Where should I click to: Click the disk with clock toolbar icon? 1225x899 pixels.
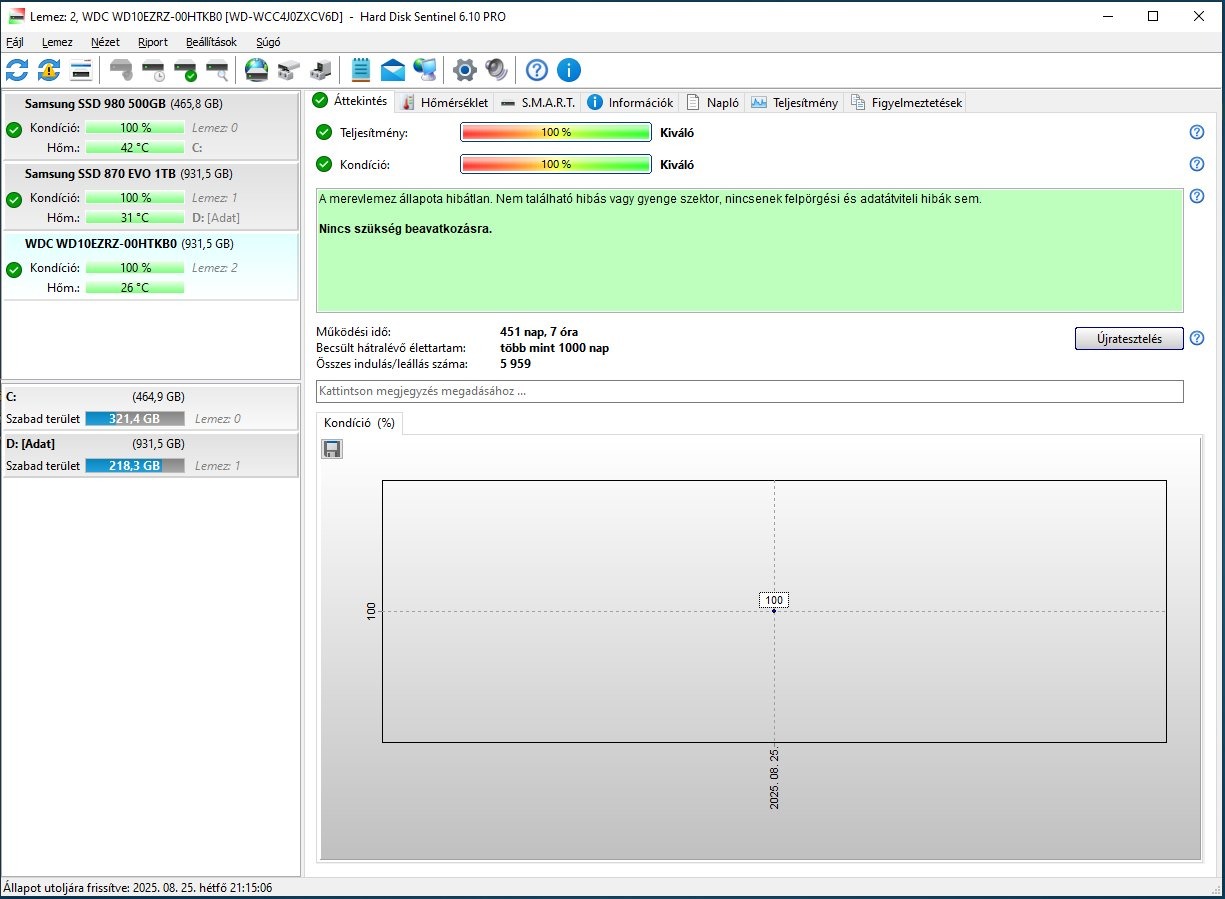pyautogui.click(x=153, y=70)
